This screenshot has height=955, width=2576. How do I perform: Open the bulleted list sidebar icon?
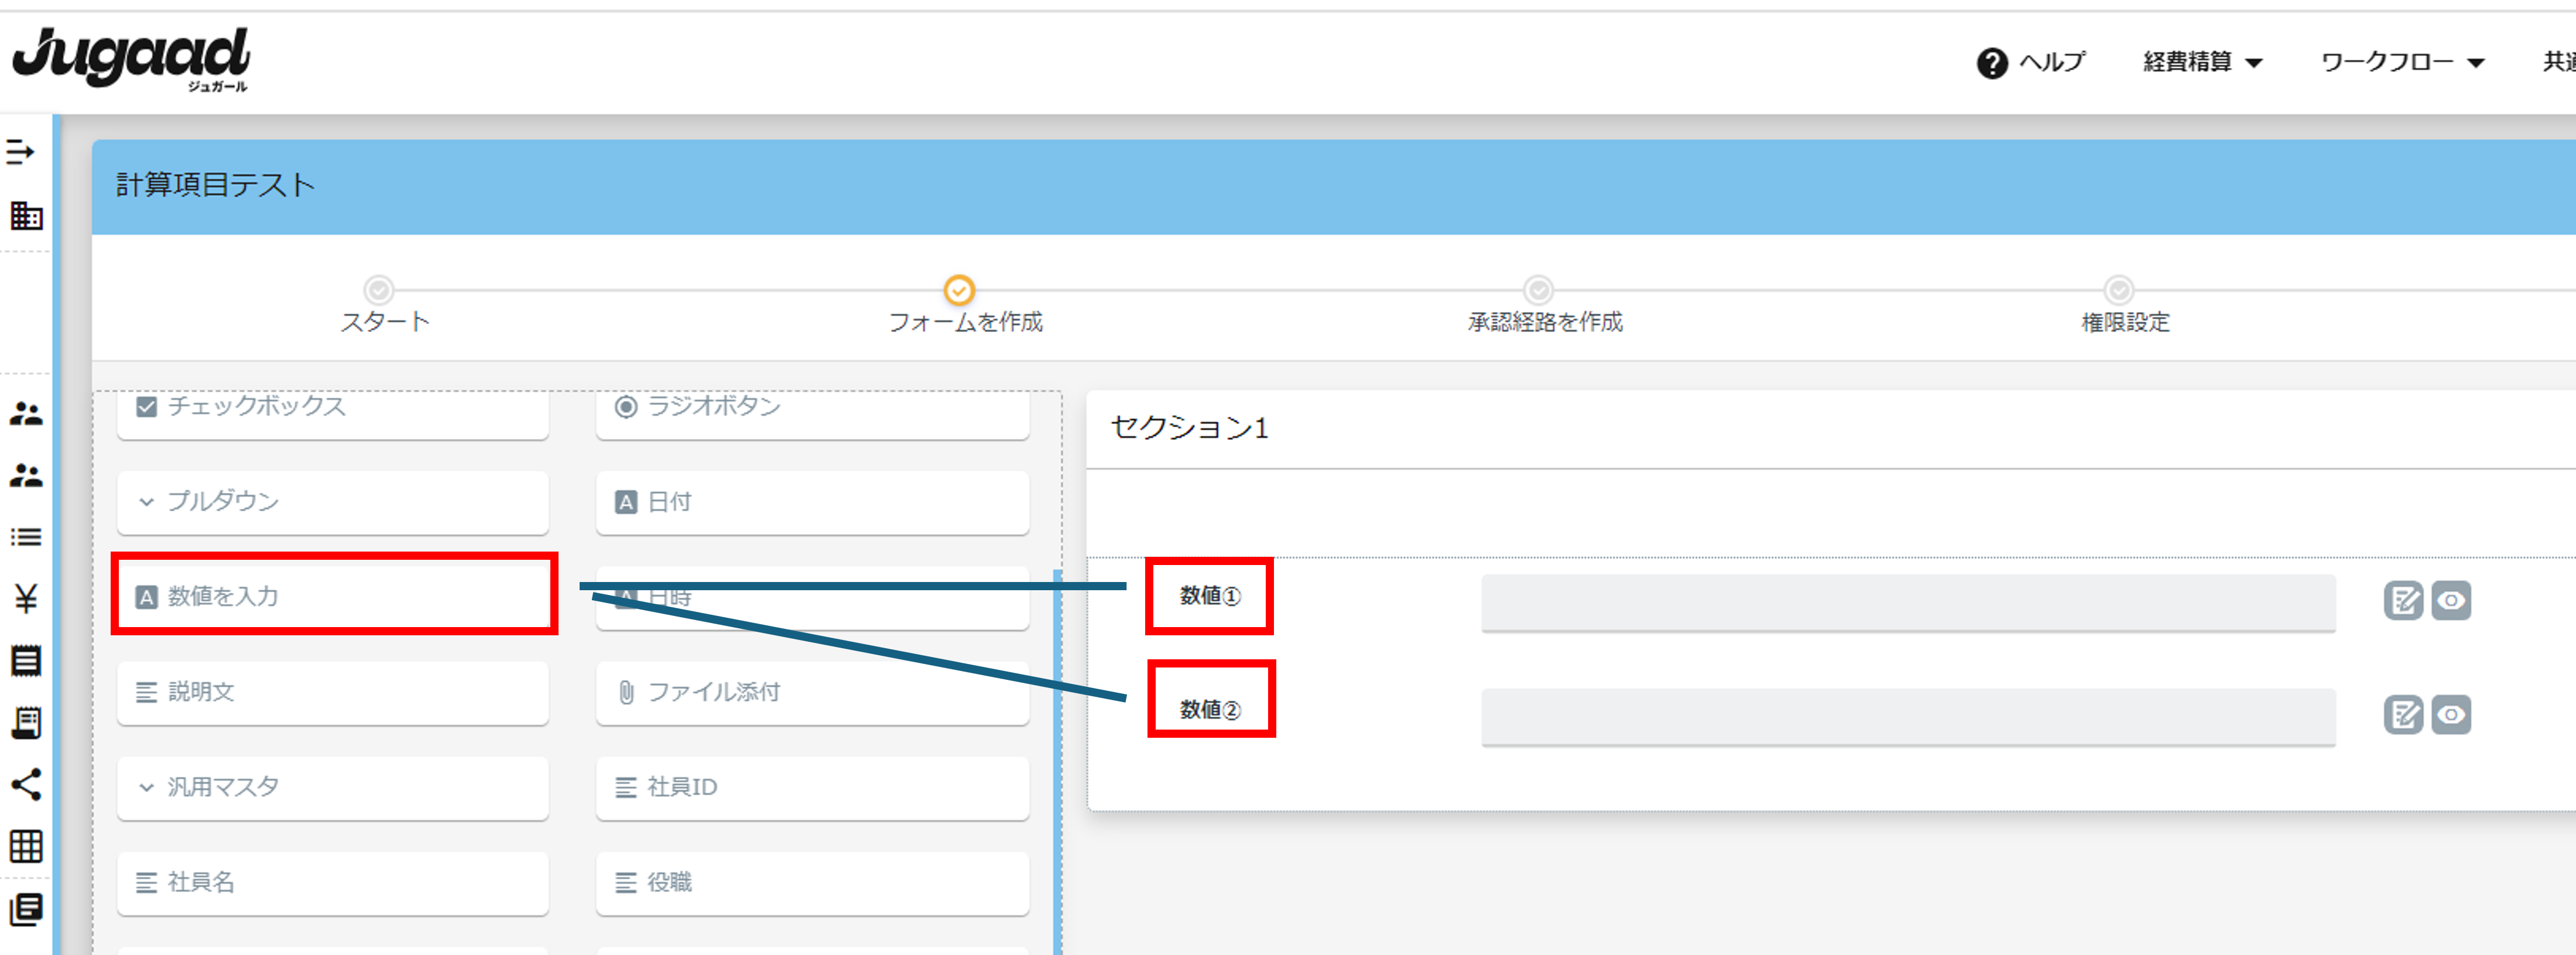pos(25,538)
